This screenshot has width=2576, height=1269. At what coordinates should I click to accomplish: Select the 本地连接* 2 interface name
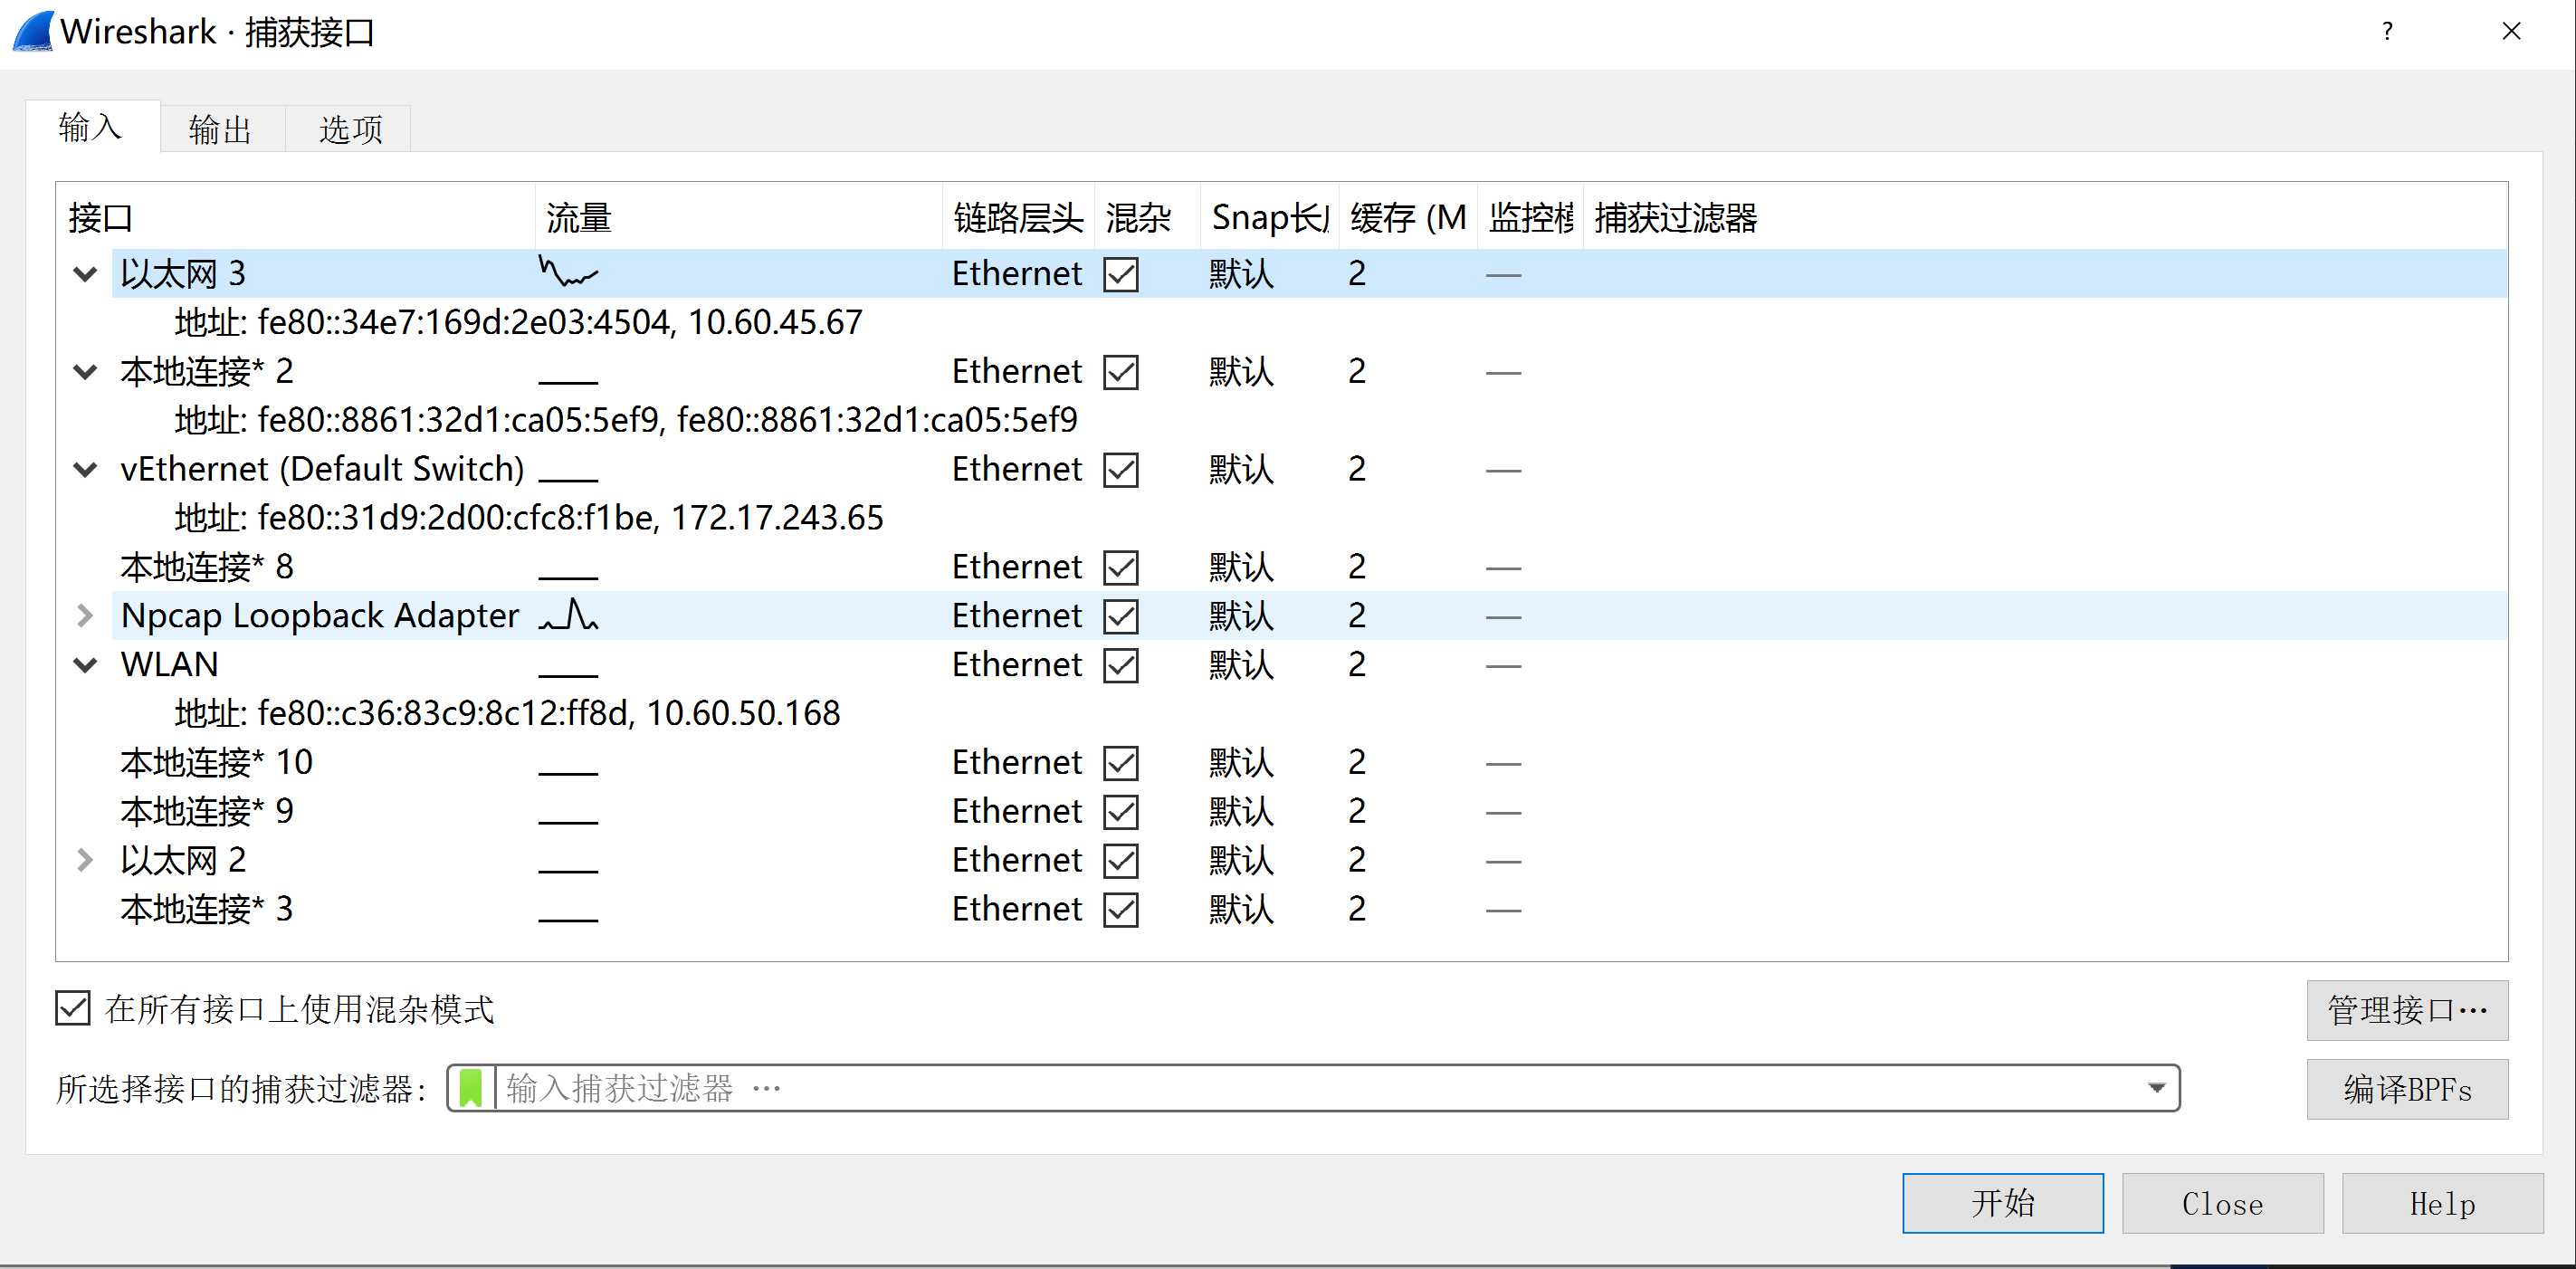[x=207, y=372]
